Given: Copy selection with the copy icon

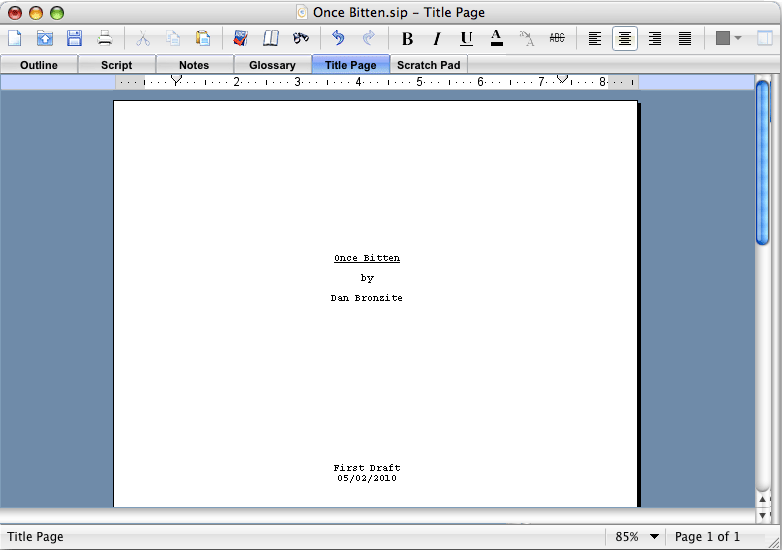Looking at the screenshot, I should [173, 38].
